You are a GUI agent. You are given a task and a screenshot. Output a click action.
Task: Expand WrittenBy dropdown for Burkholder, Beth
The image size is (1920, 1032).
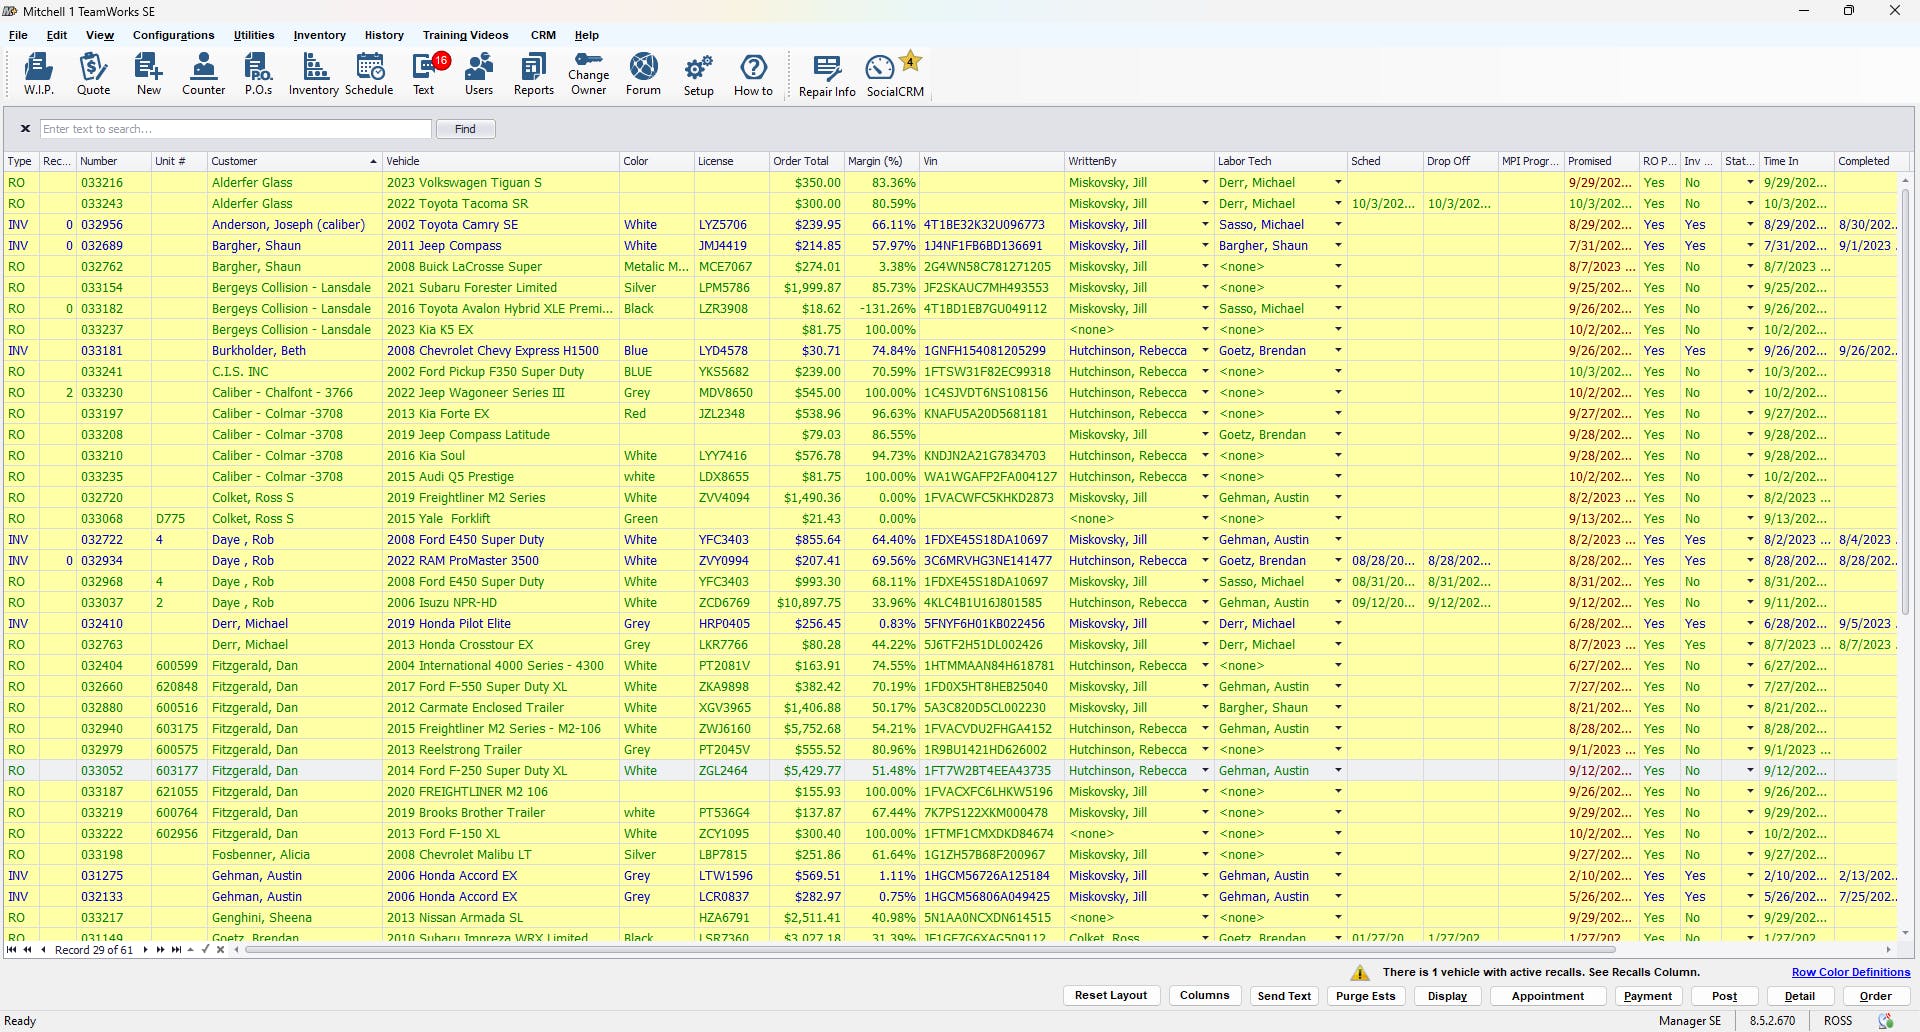1203,350
